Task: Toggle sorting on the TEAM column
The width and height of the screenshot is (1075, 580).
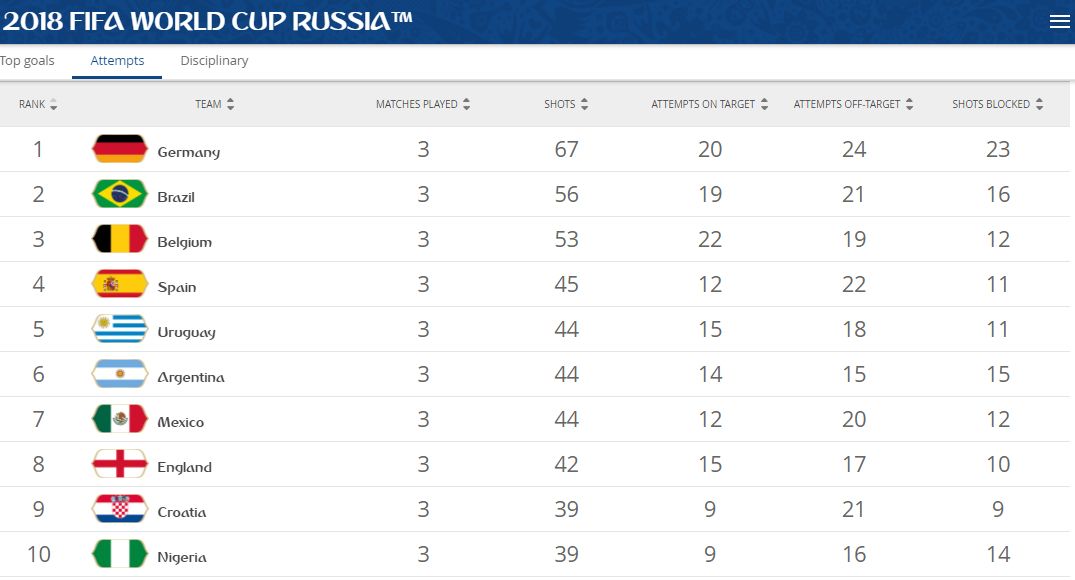Action: pyautogui.click(x=232, y=103)
